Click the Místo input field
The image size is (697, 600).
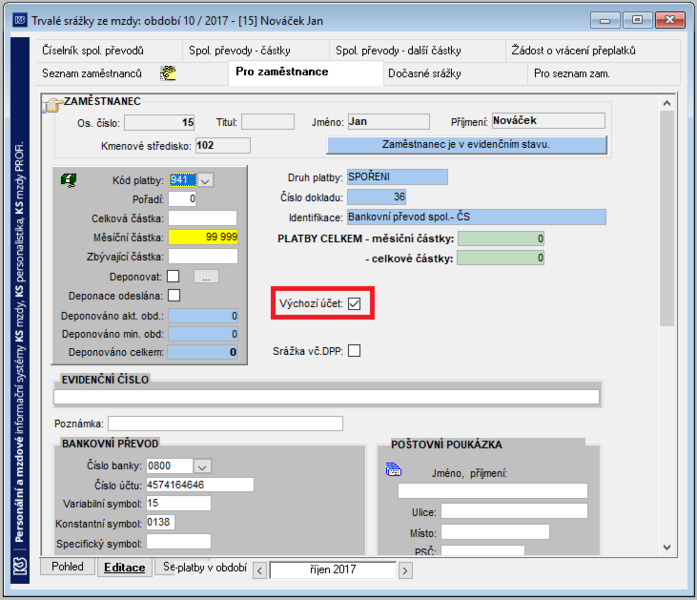[x=495, y=532]
